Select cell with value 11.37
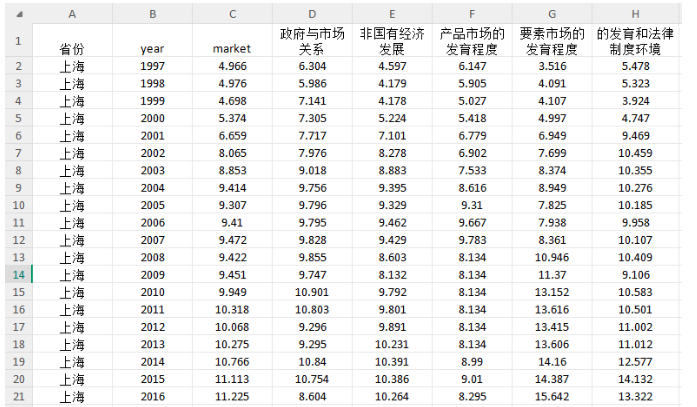 pyautogui.click(x=552, y=275)
